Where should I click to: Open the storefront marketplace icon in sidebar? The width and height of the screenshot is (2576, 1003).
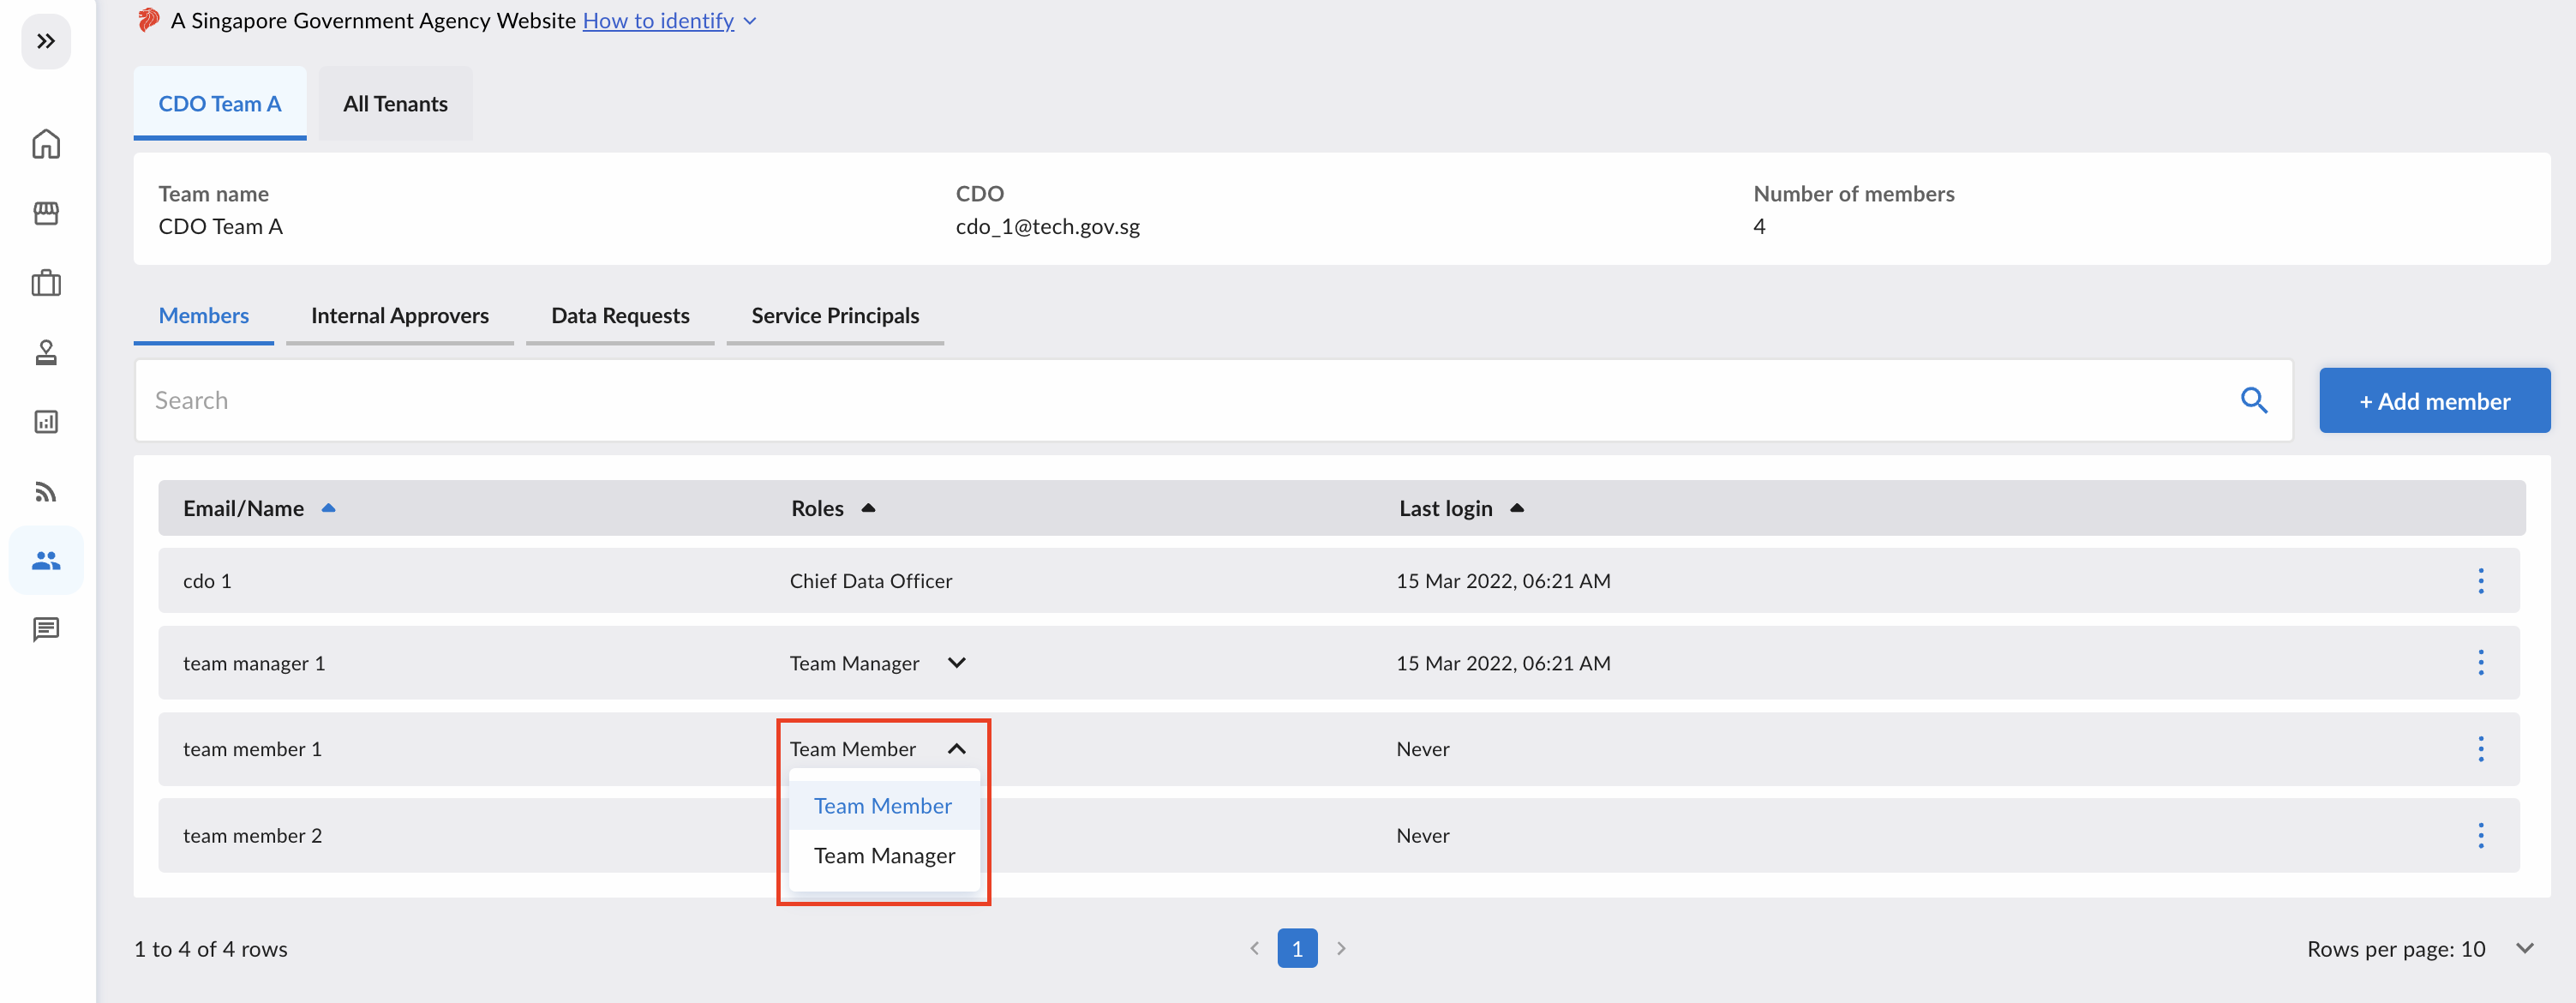[46, 213]
